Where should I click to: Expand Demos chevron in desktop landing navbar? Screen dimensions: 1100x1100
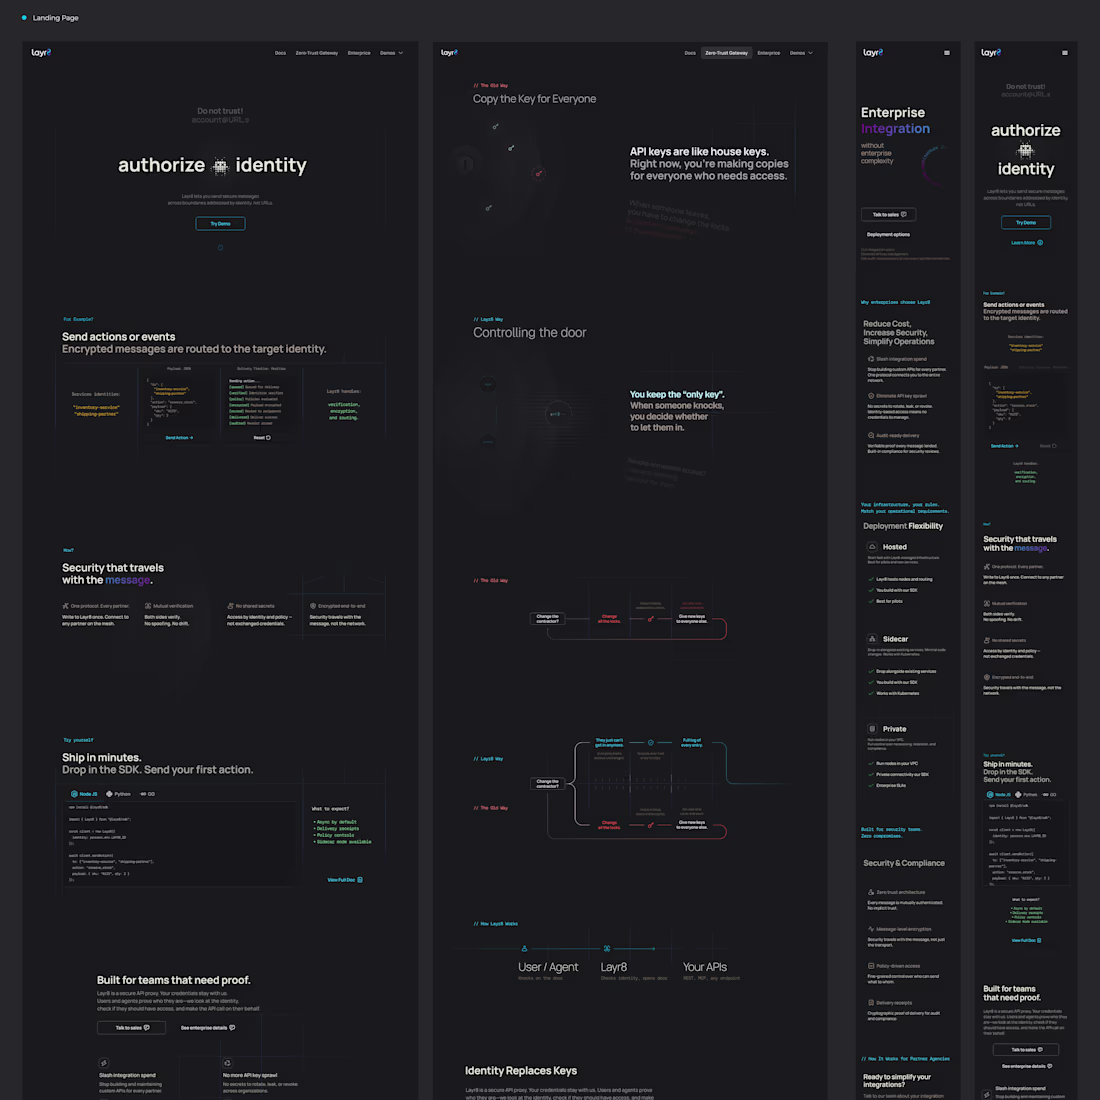pos(401,53)
